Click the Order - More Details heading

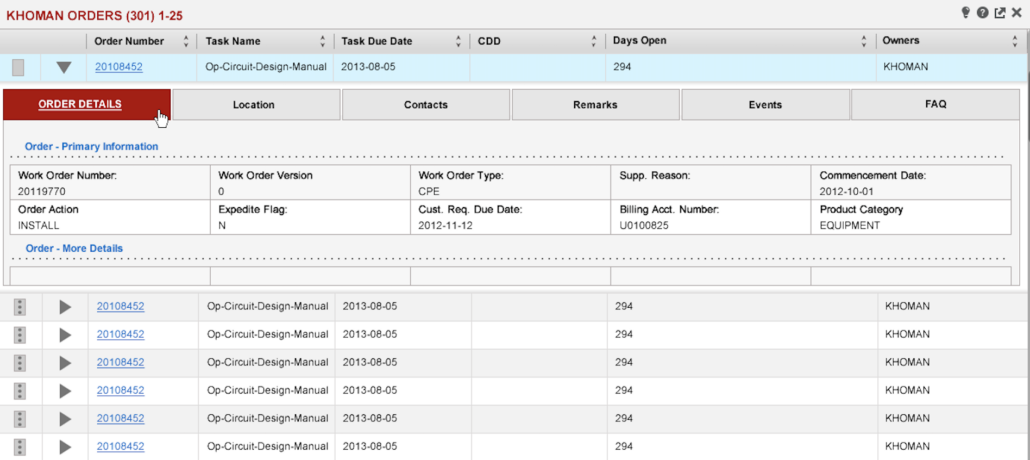coord(74,248)
